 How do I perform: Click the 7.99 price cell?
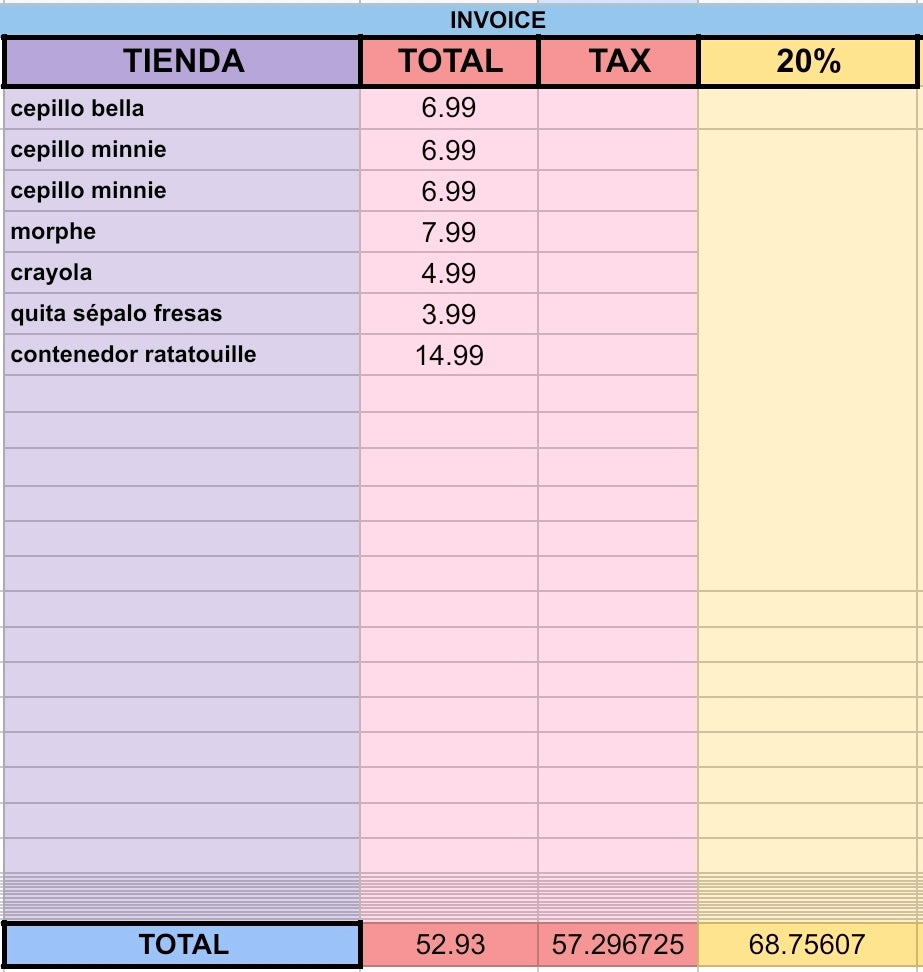[x=449, y=231]
